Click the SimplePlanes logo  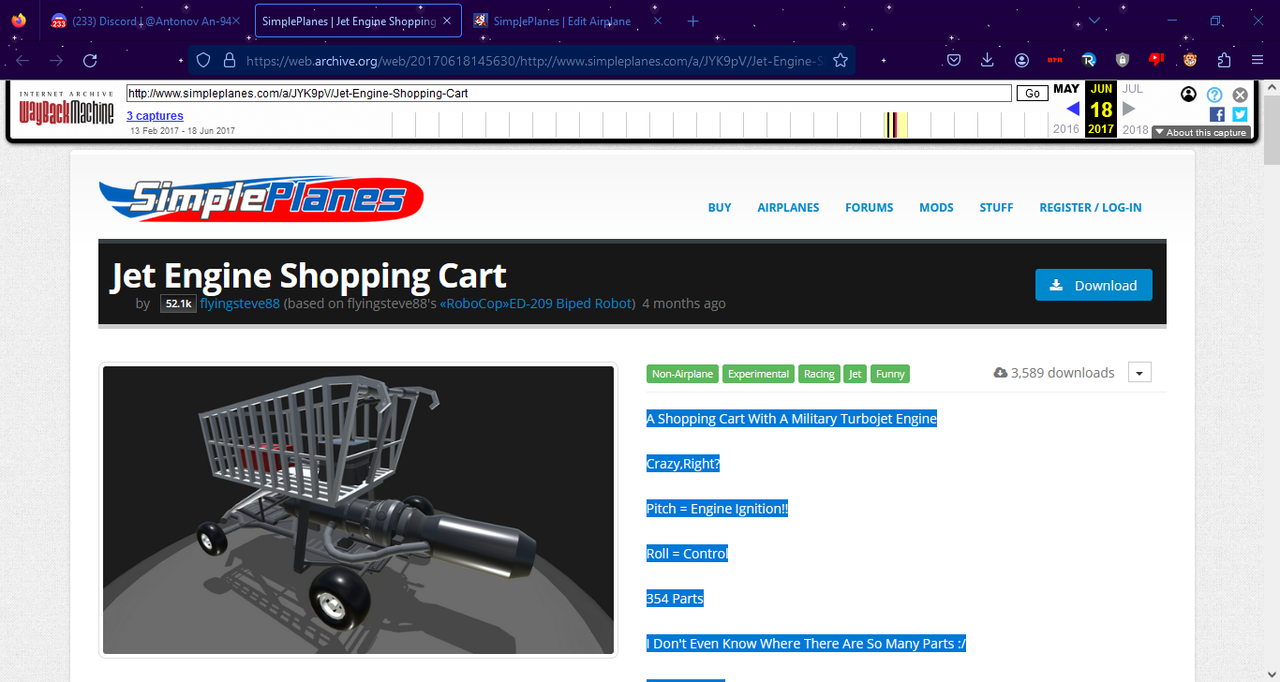[x=261, y=199]
